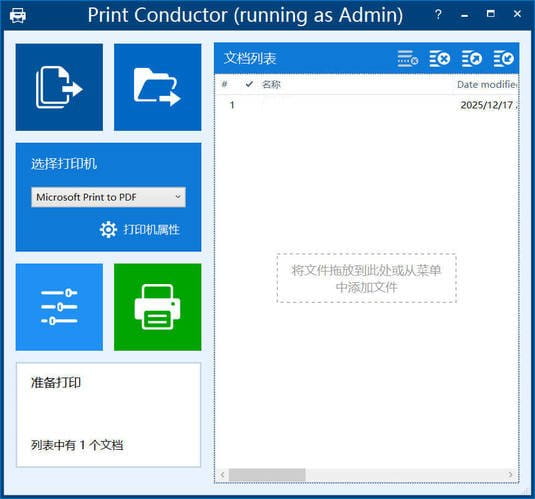
Task: Toggle the check-all column header
Action: [249, 84]
